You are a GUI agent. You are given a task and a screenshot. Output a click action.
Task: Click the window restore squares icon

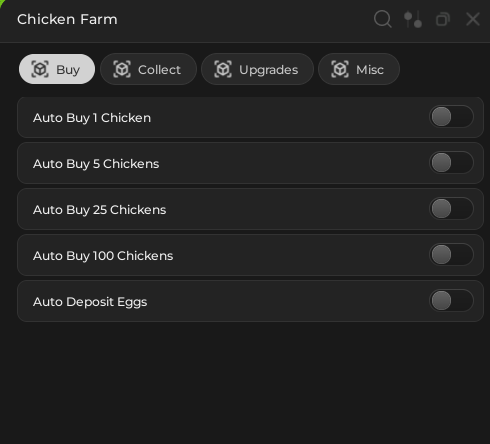pyautogui.click(x=443, y=19)
